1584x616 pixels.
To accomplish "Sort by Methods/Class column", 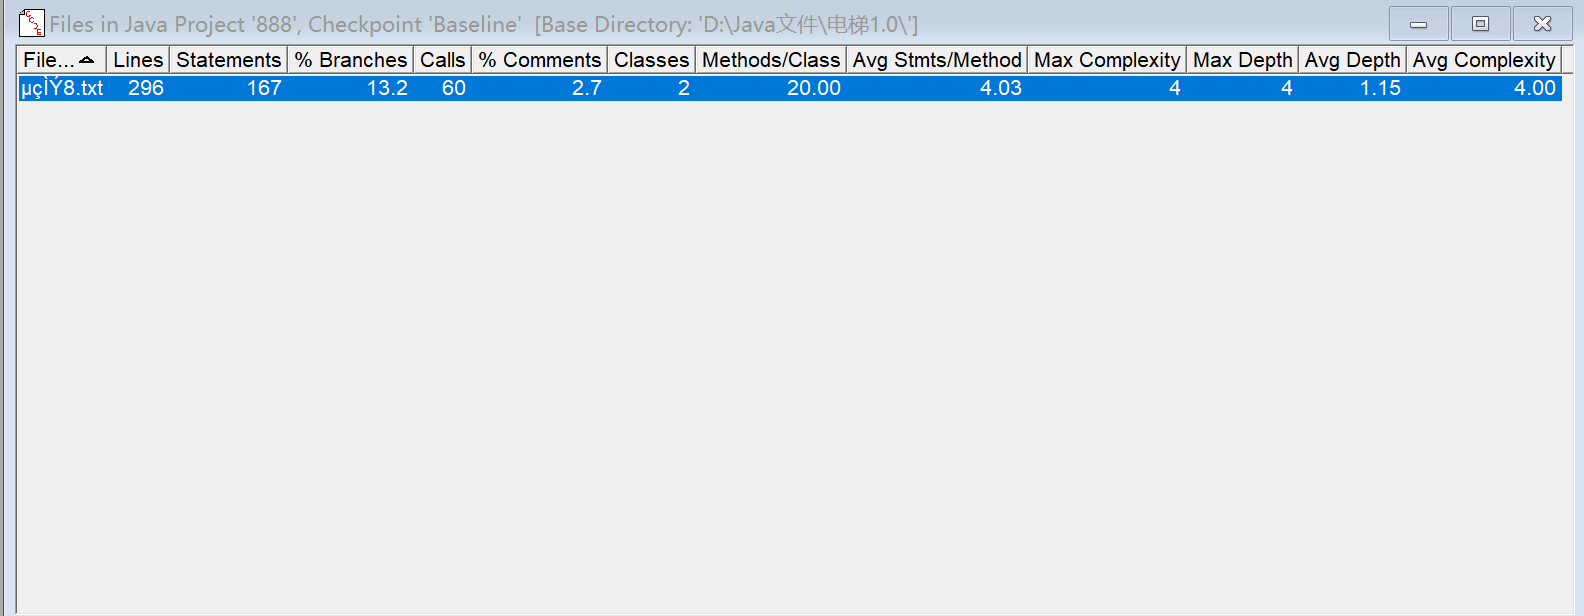I will [x=770, y=60].
